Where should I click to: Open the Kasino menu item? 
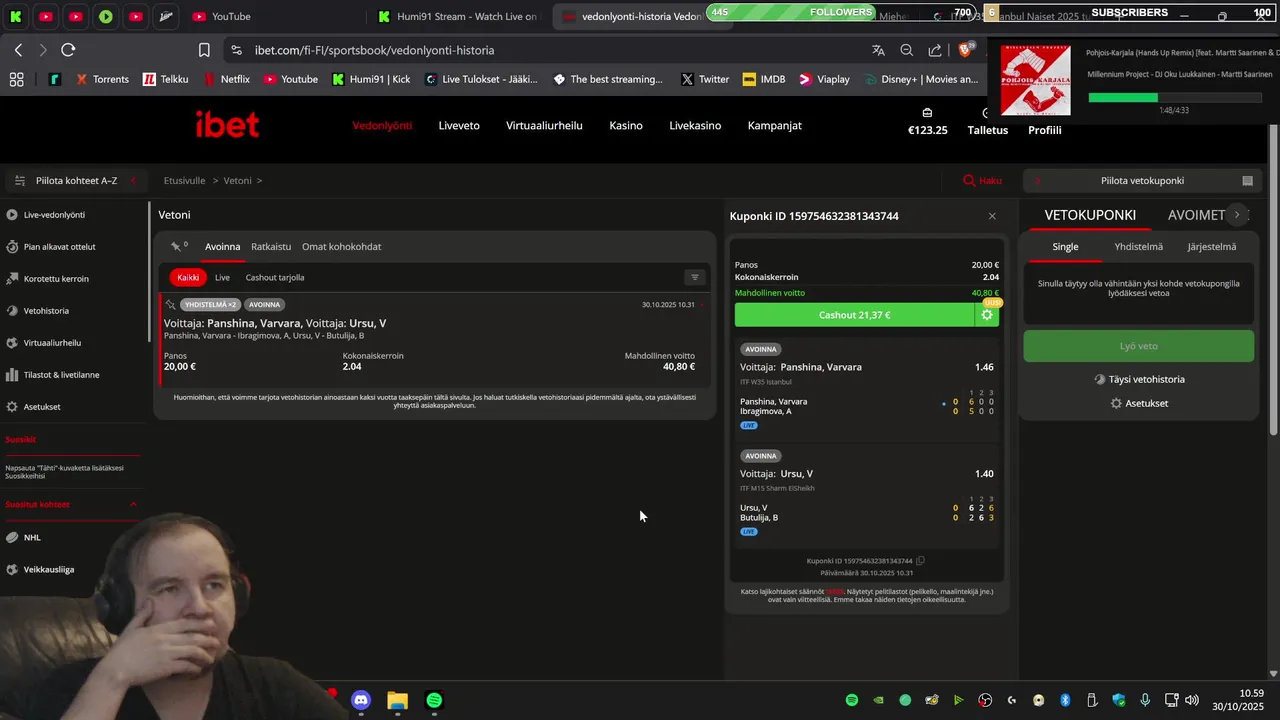click(626, 125)
